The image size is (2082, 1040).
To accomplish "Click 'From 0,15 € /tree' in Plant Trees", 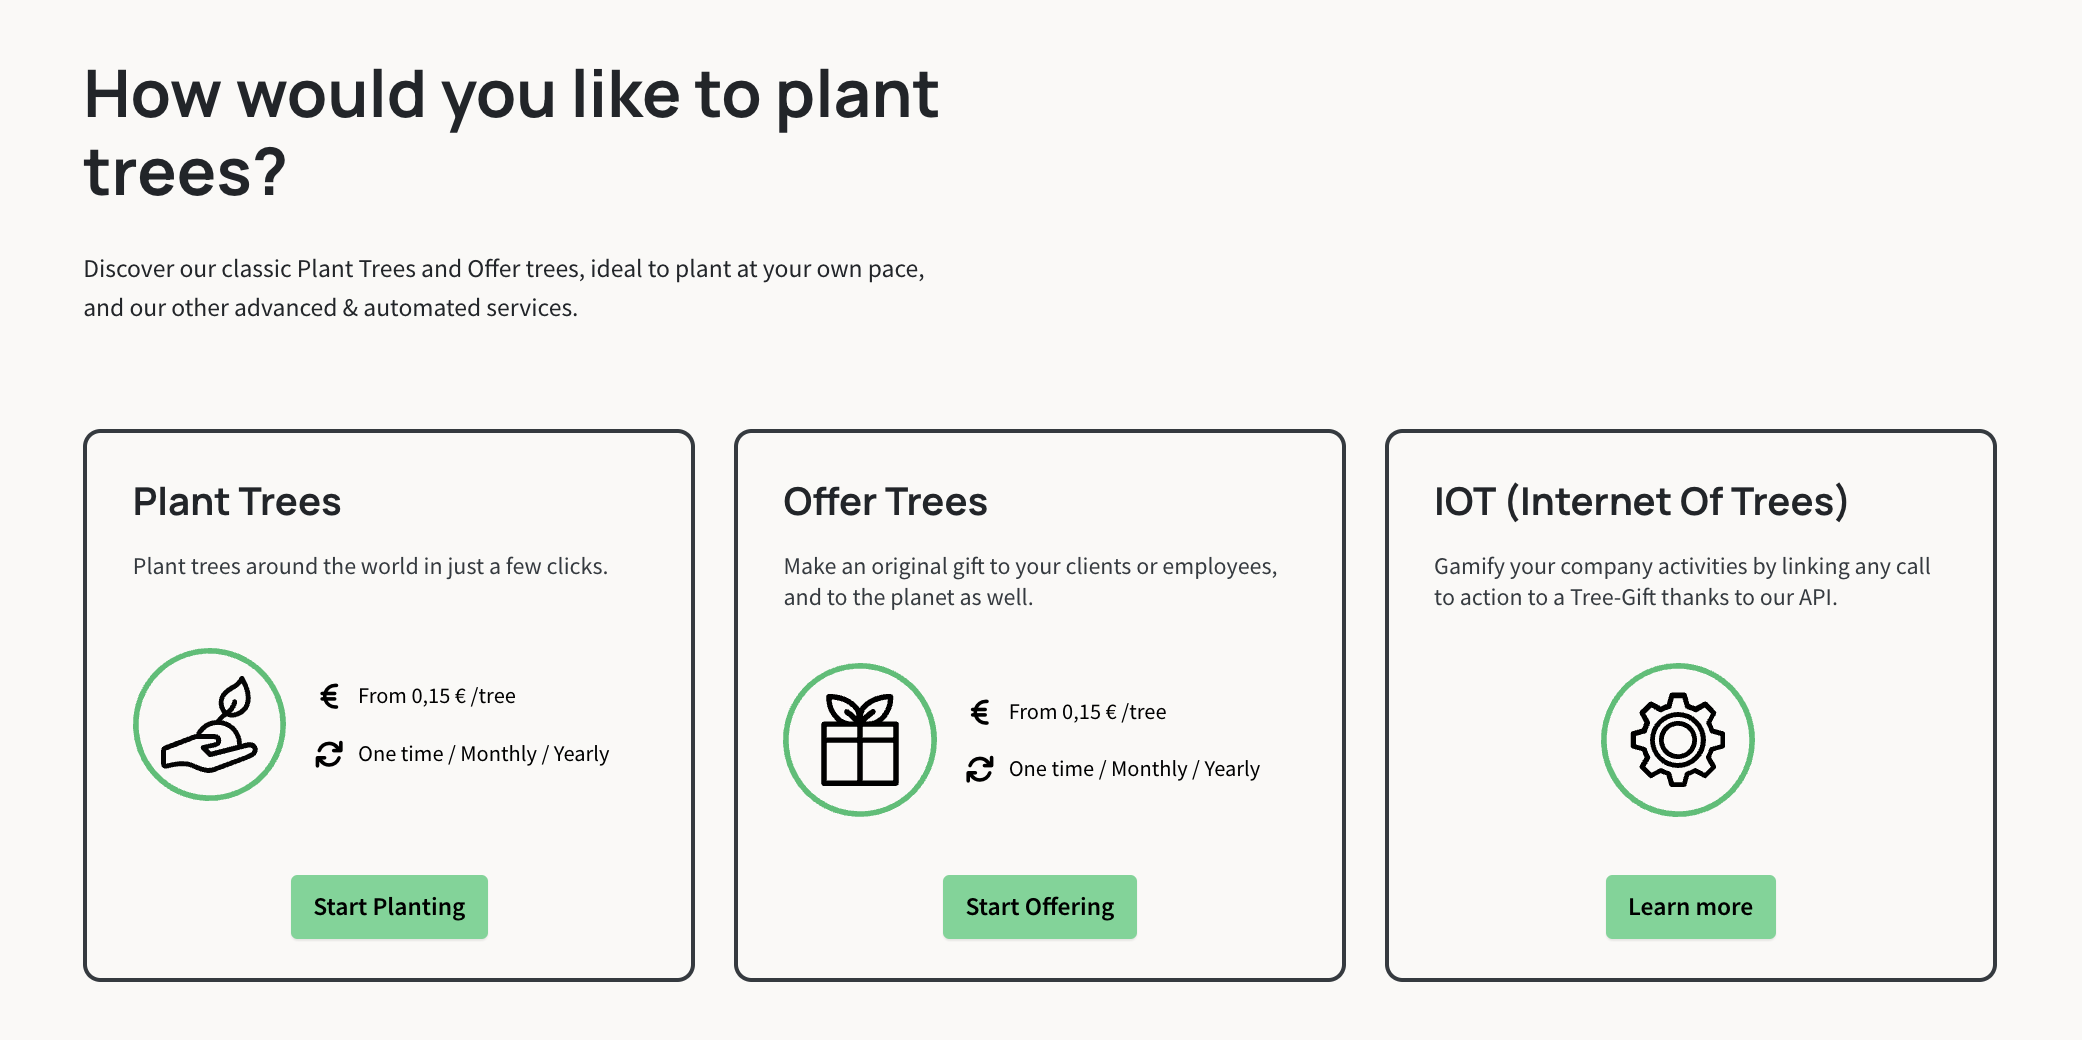I will point(437,696).
